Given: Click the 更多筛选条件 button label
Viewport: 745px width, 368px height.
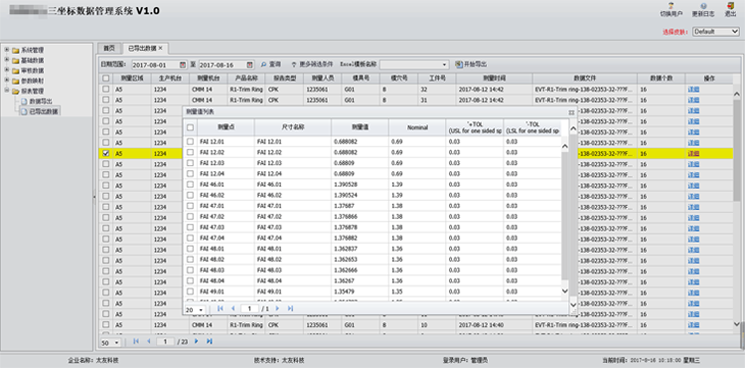Looking at the screenshot, I should pyautogui.click(x=316, y=65).
